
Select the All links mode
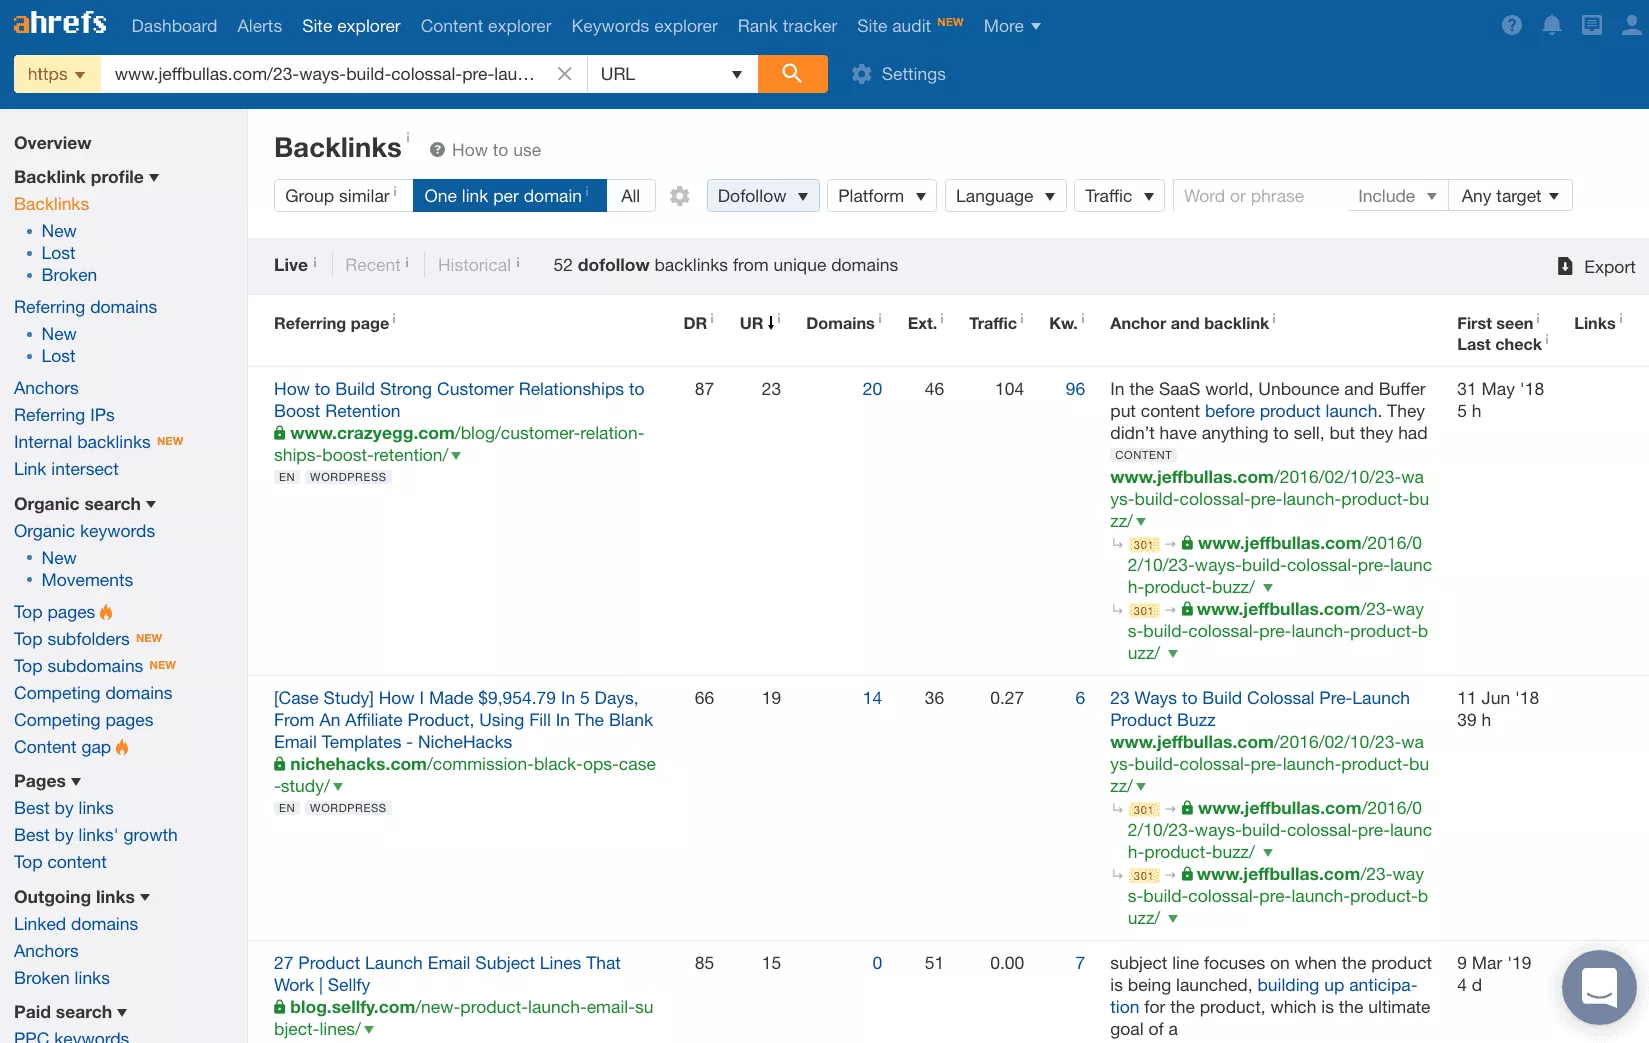630,196
